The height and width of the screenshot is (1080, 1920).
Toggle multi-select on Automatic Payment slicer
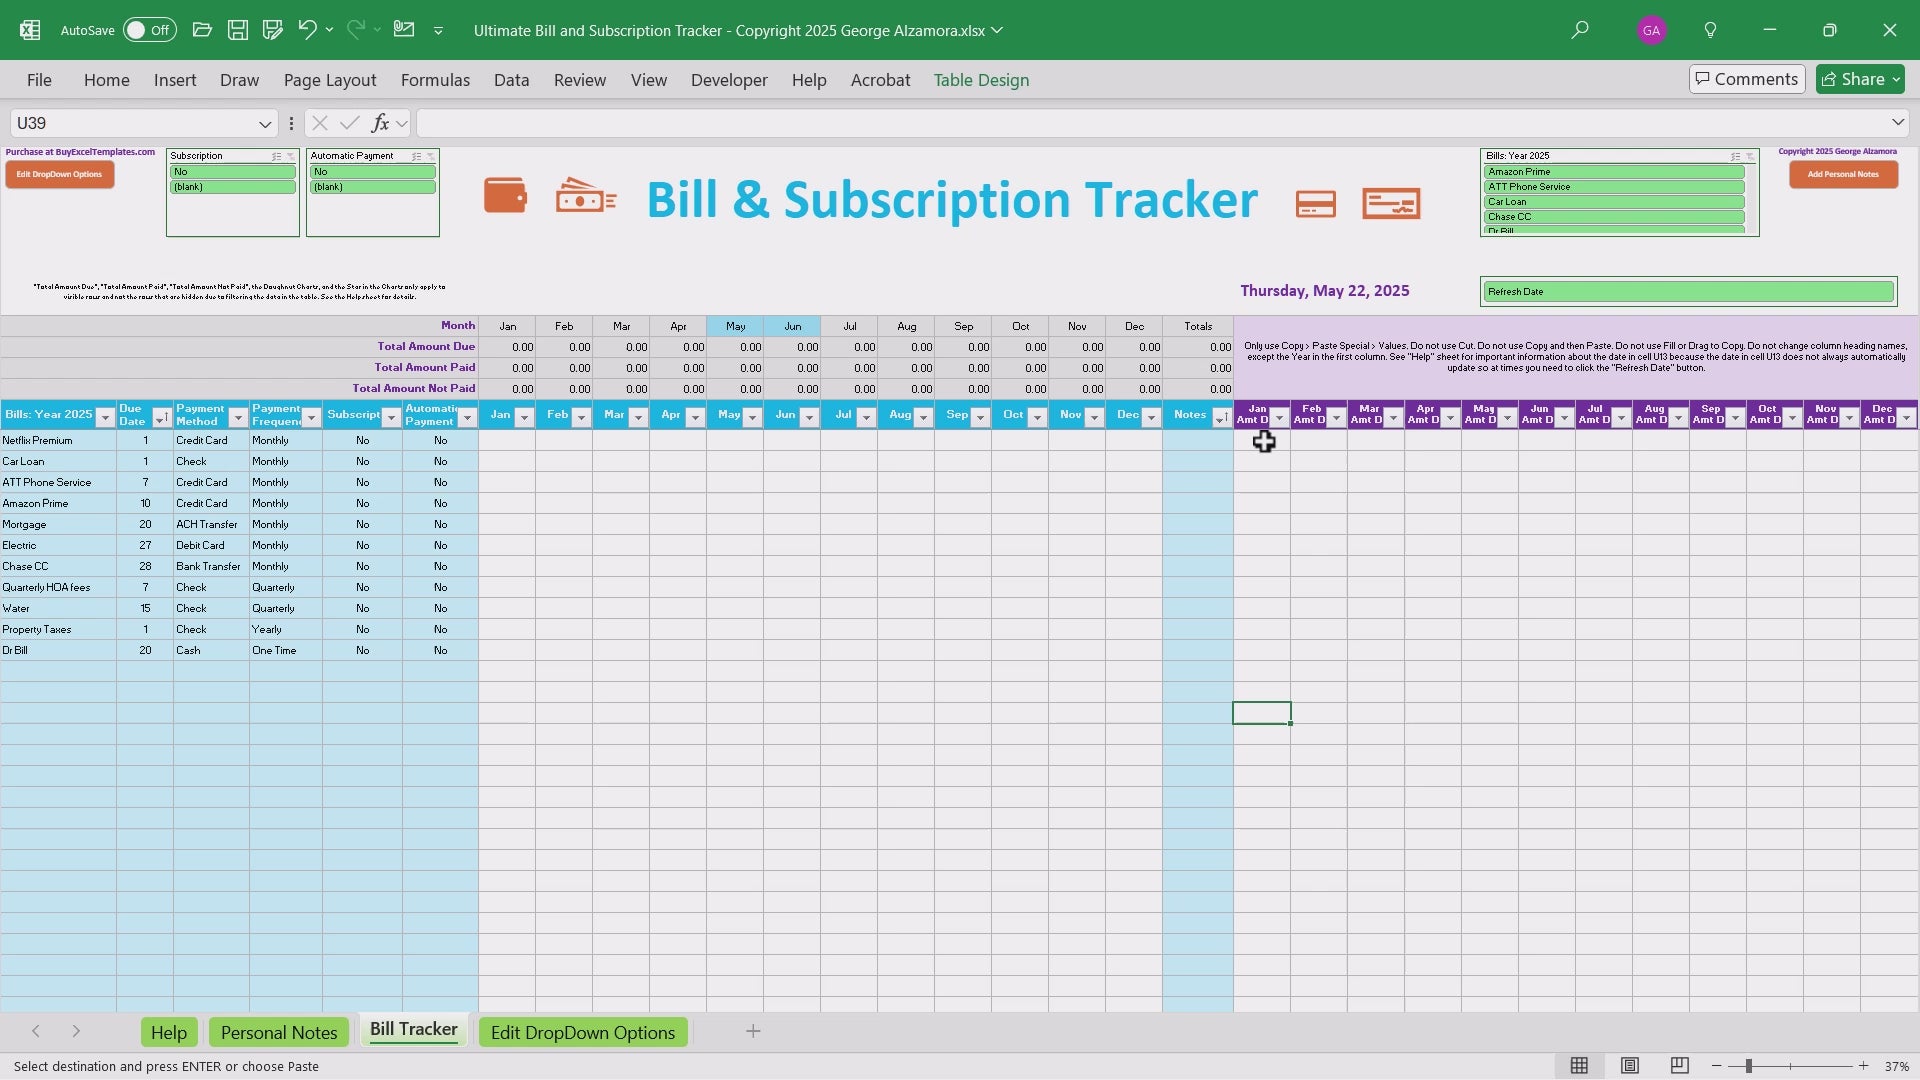click(x=417, y=156)
